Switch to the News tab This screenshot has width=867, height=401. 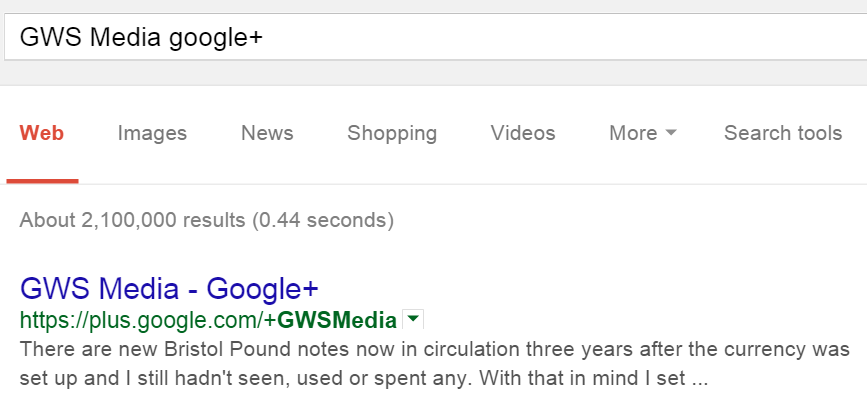click(267, 133)
